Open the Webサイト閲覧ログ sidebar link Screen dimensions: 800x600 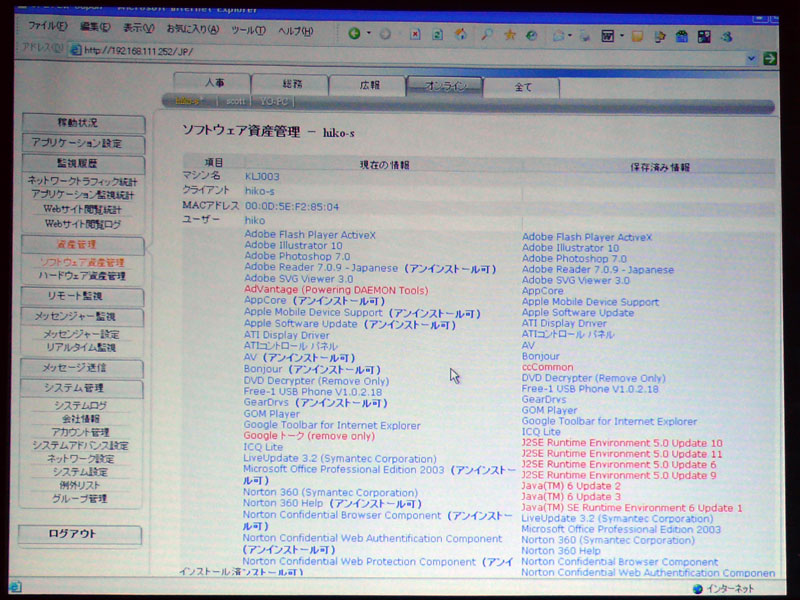(83, 223)
